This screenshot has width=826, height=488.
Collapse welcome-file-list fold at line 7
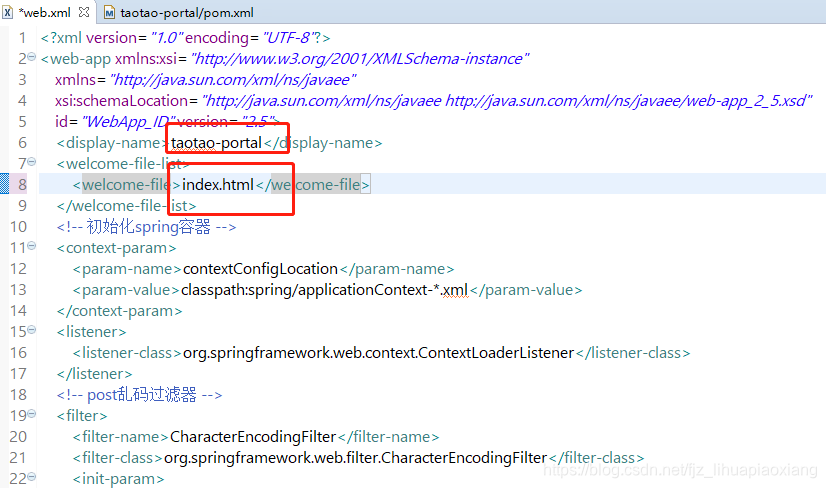32,162
